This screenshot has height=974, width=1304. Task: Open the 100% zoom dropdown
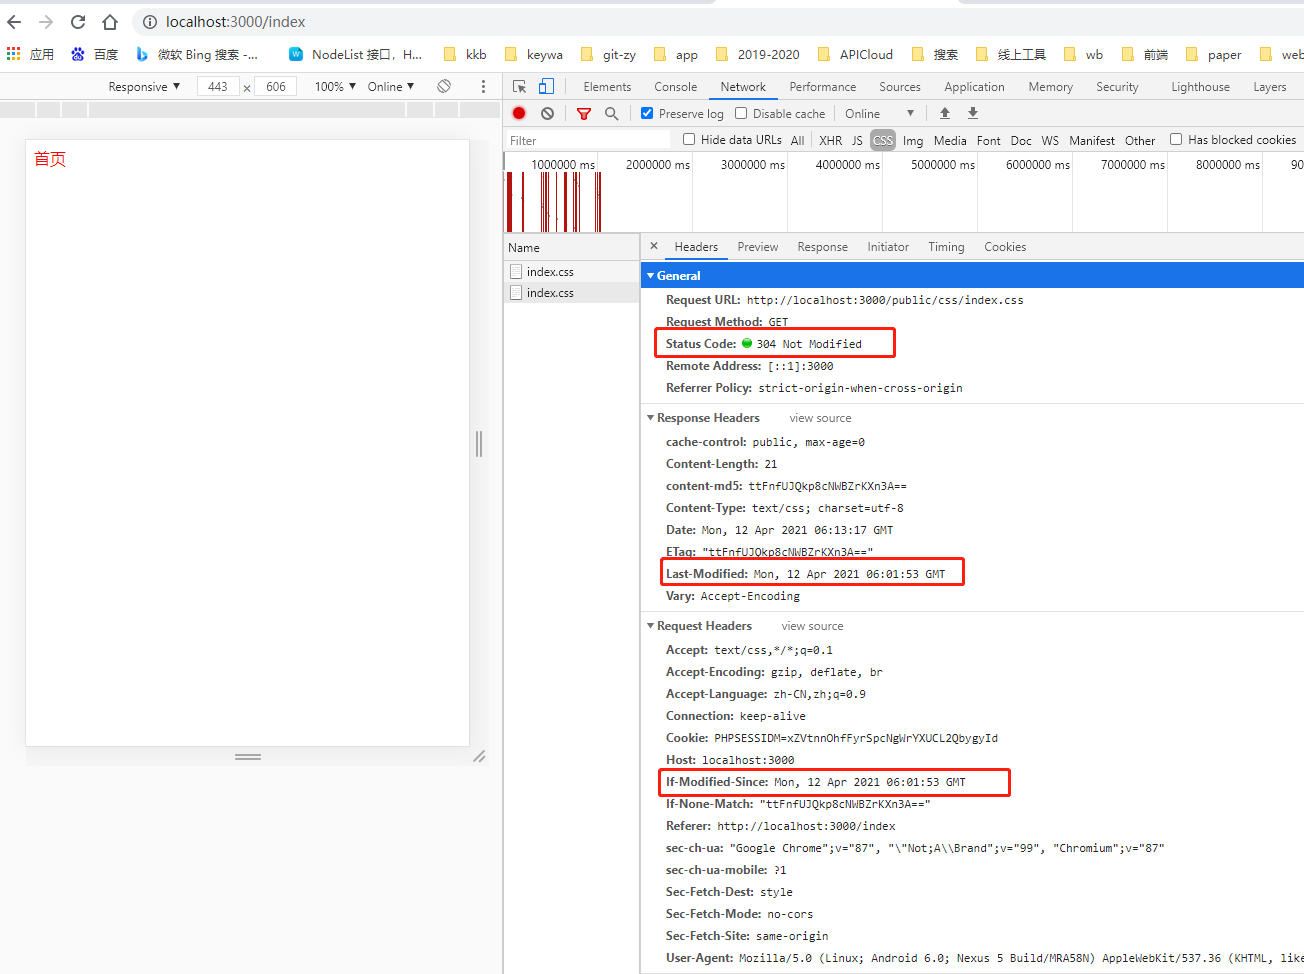[x=335, y=87]
